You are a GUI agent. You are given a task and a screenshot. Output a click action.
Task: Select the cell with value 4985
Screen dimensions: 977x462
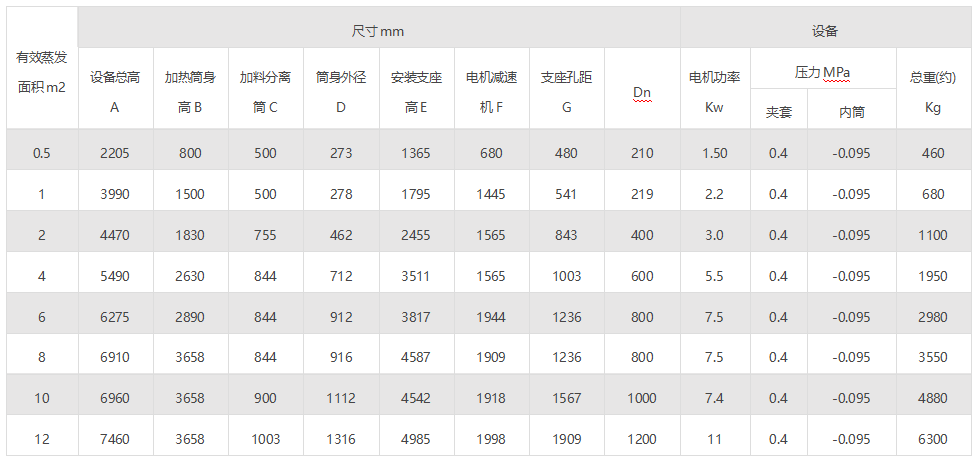coord(416,439)
